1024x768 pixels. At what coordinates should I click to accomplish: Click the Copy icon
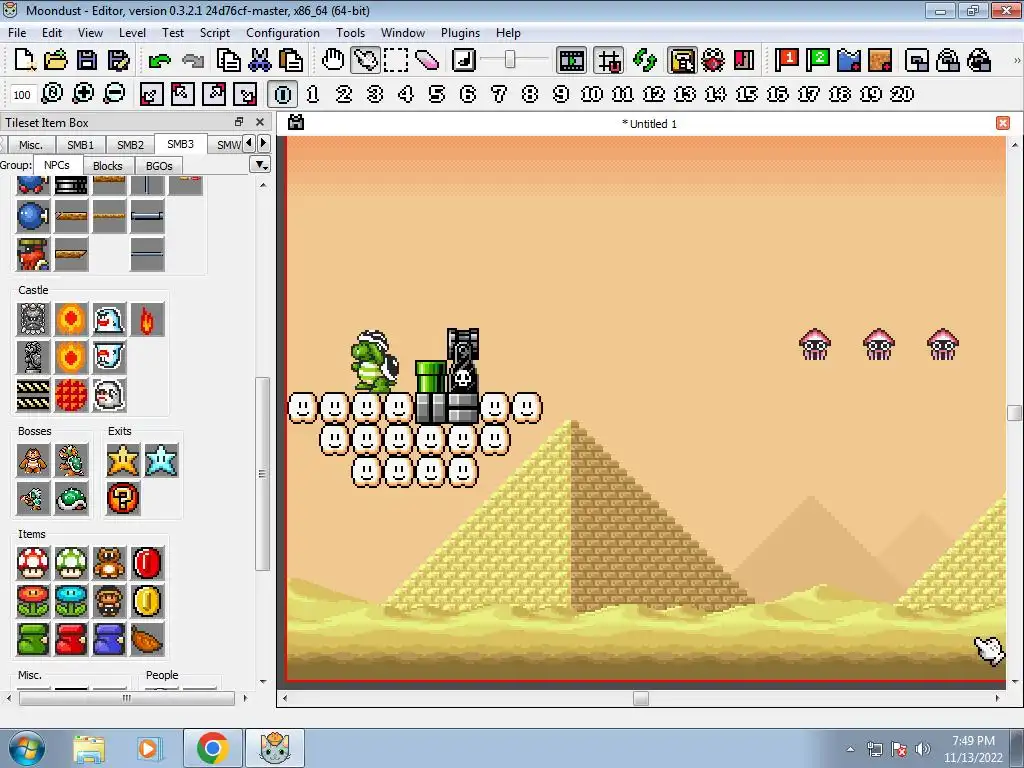point(228,60)
